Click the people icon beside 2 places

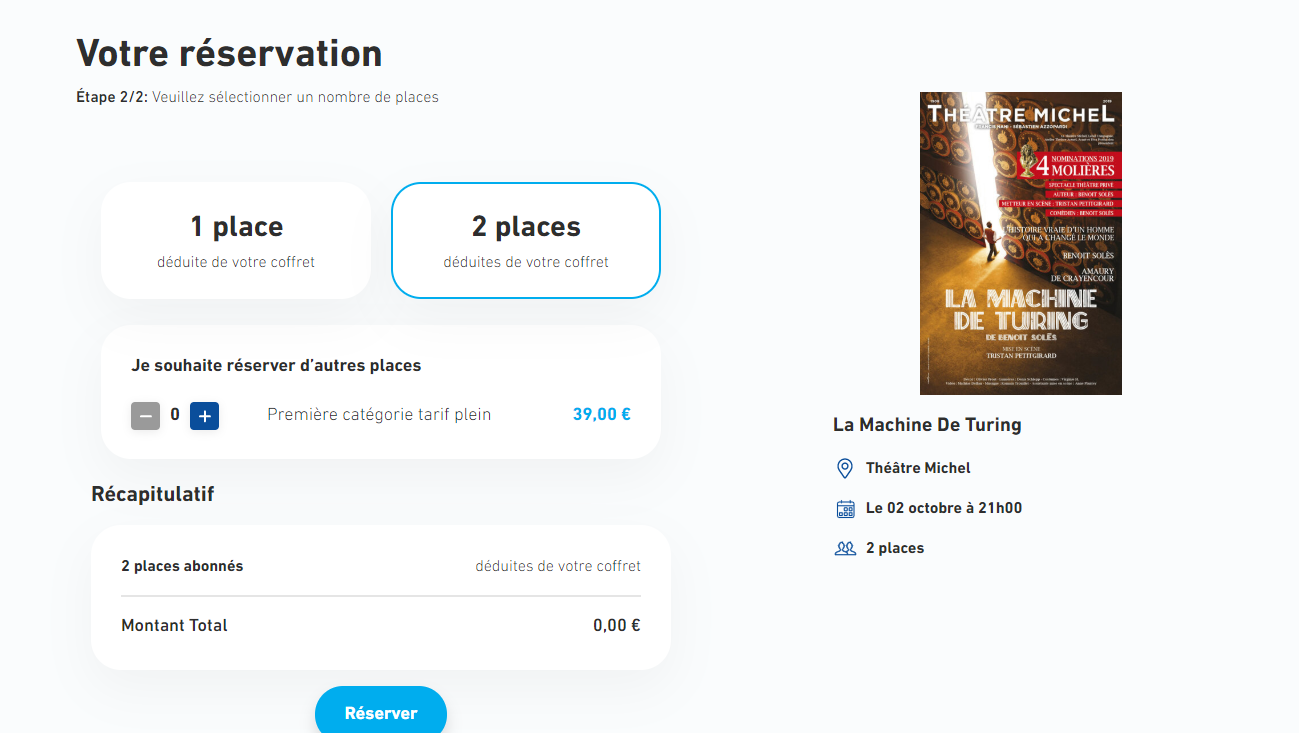click(x=845, y=548)
